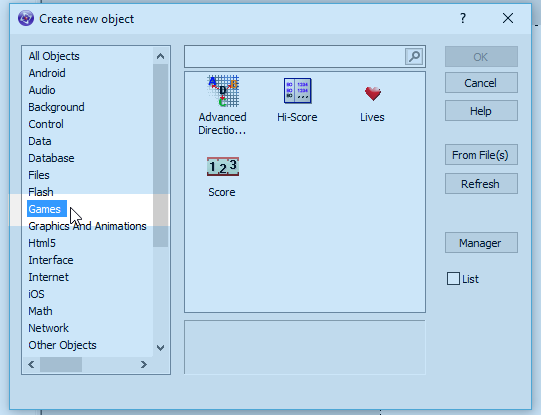Click the vertical scrollbar thumb in category list
This screenshot has height=415, width=541.
[x=160, y=155]
